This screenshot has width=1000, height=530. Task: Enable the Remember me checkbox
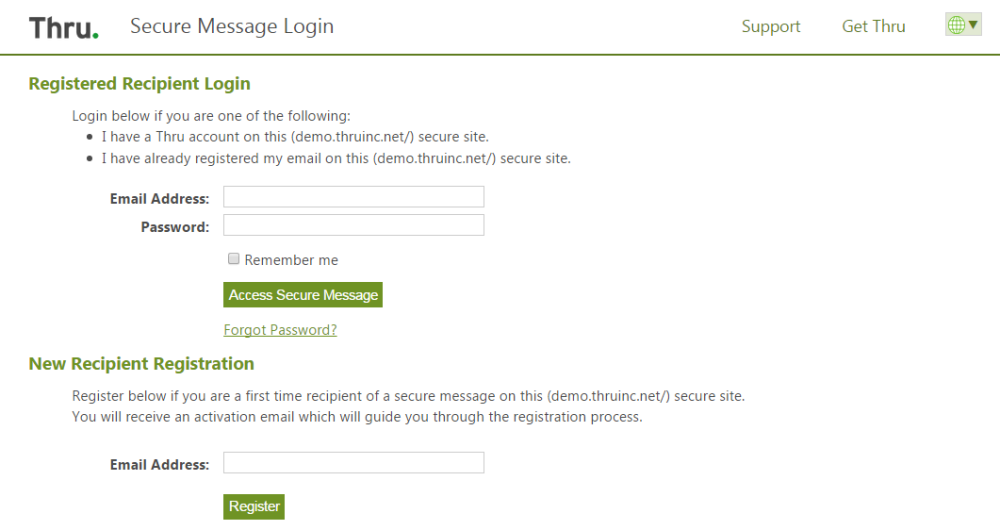coord(233,258)
